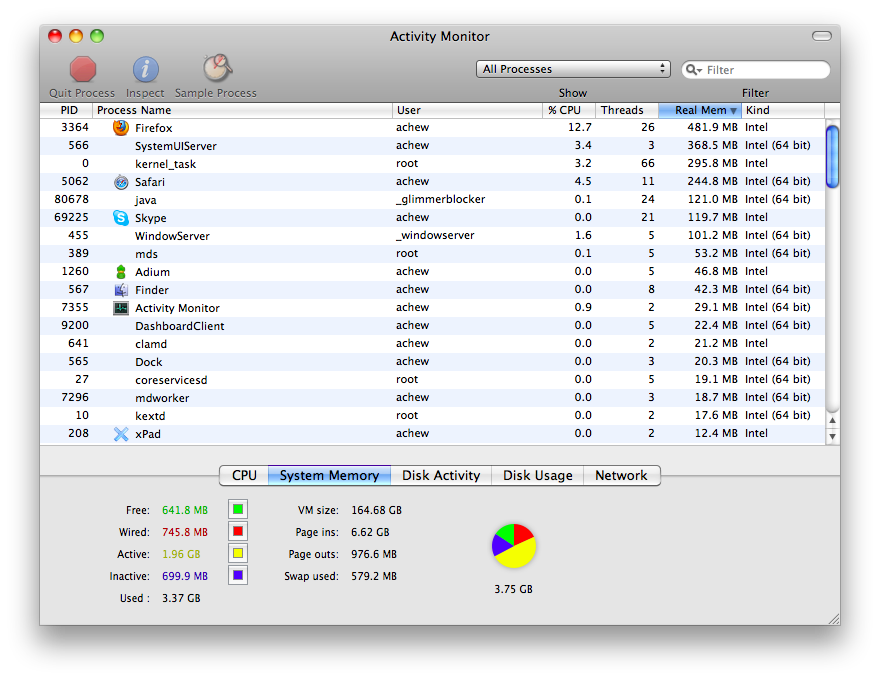Sort by the User column header
The image size is (880, 680).
[x=468, y=110]
